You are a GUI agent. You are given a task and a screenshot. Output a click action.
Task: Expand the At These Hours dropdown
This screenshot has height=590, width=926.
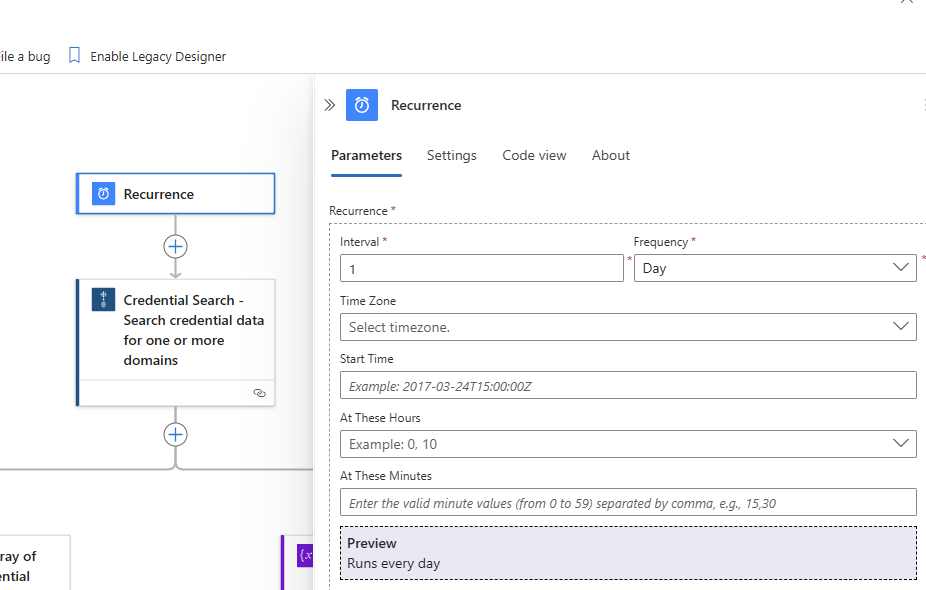628,444
